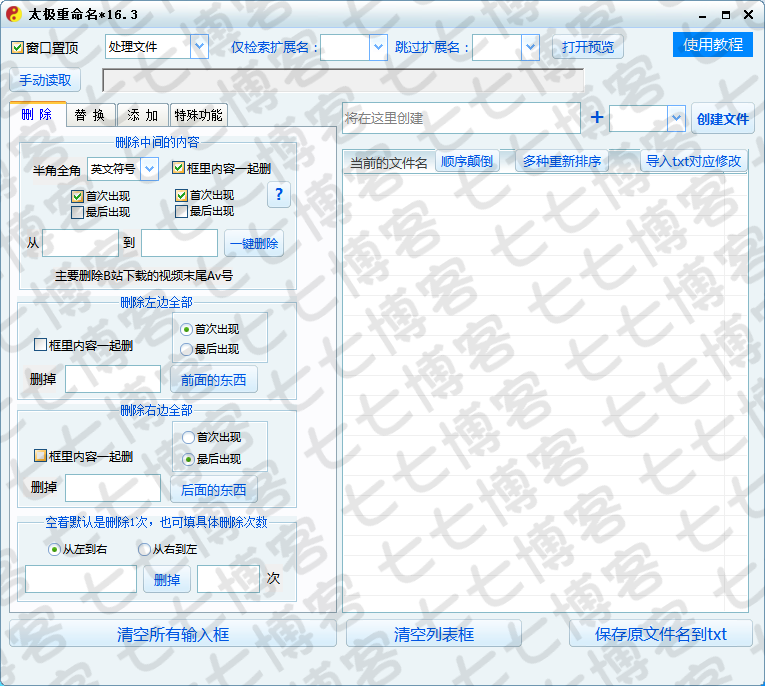Viewport: 765px width, 686px height.
Task: Click 导入txt对应修改 button
Action: click(x=693, y=161)
